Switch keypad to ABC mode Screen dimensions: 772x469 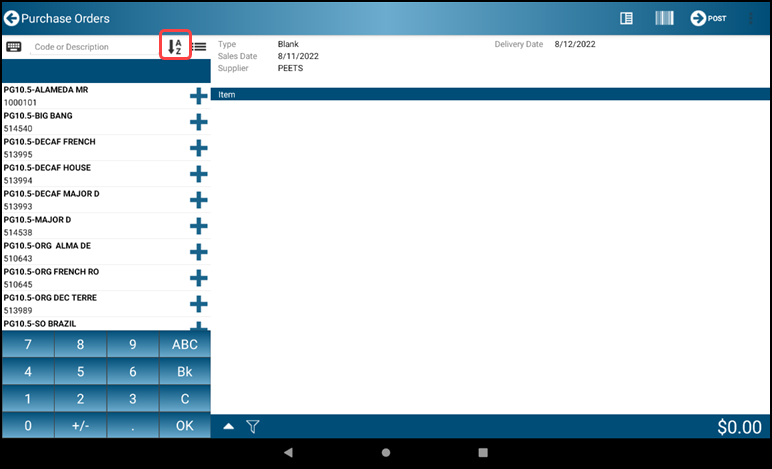click(185, 344)
